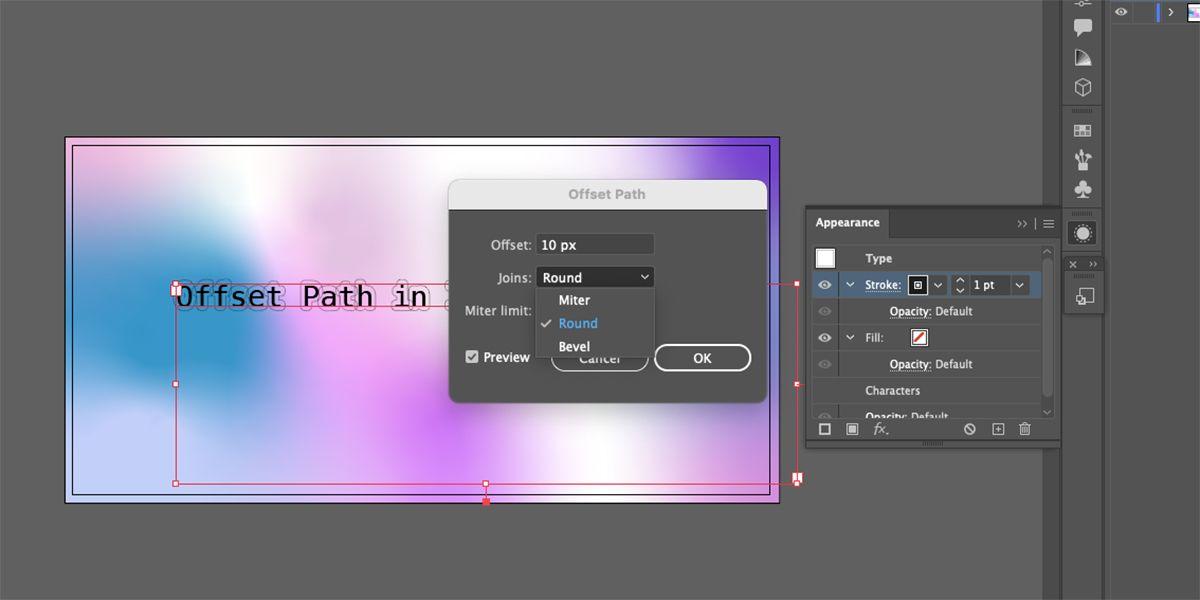
Task: Click the layer thumbnail in Layers panel
Action: tap(1192, 12)
